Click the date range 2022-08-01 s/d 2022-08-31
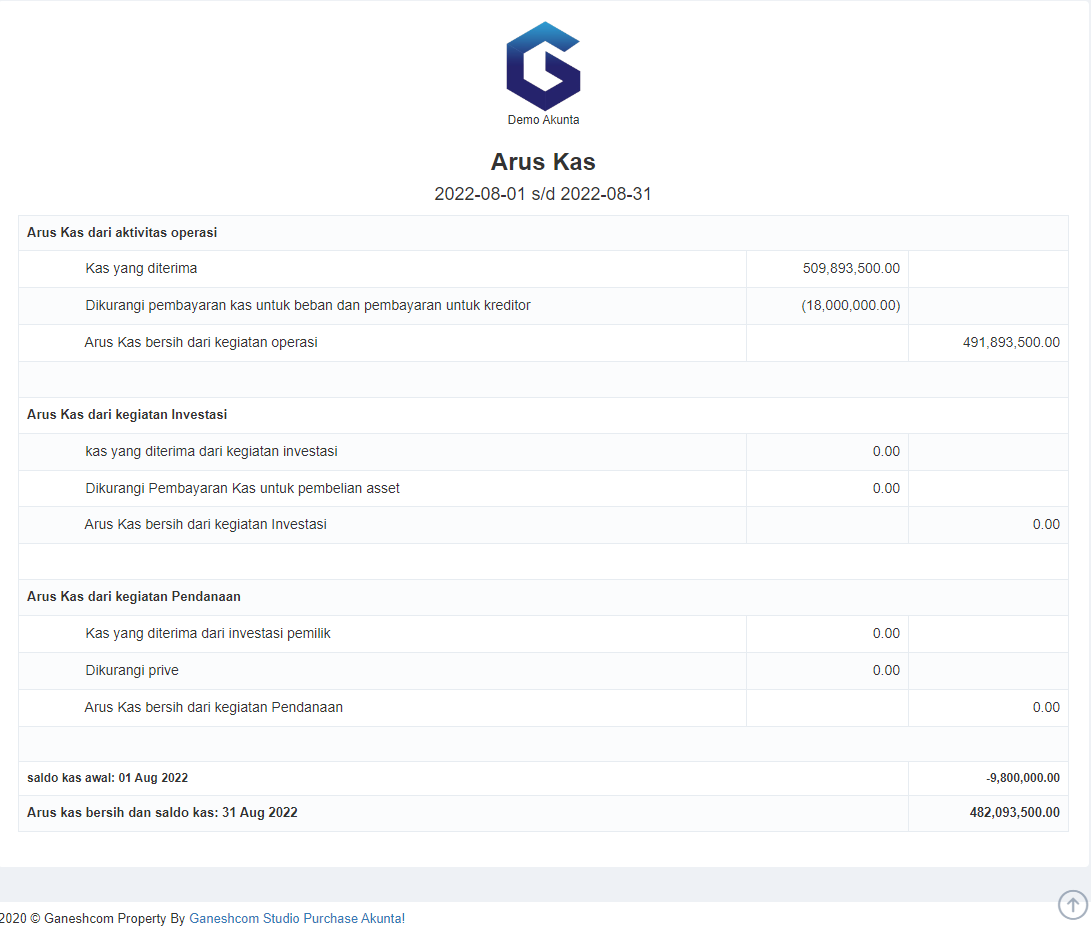Viewport: 1091px width, 934px height. coord(543,194)
